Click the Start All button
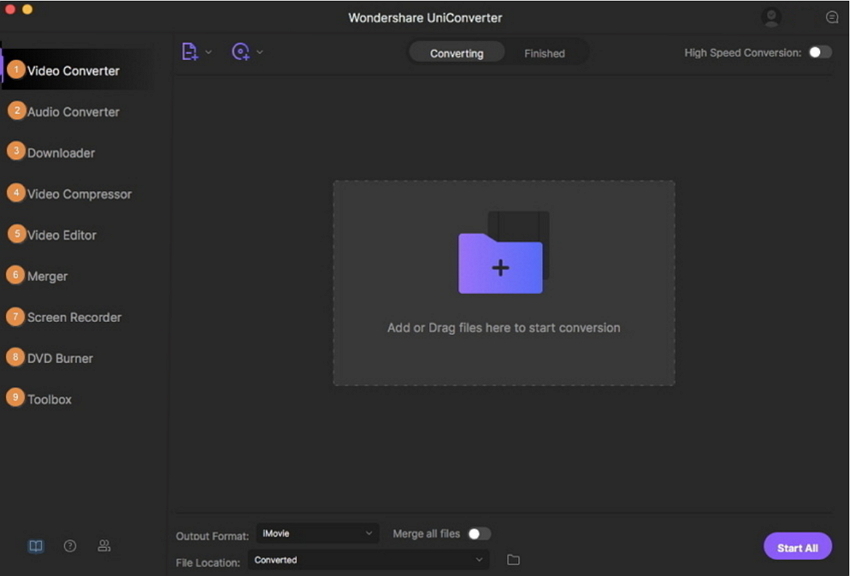850x576 pixels. click(x=797, y=547)
